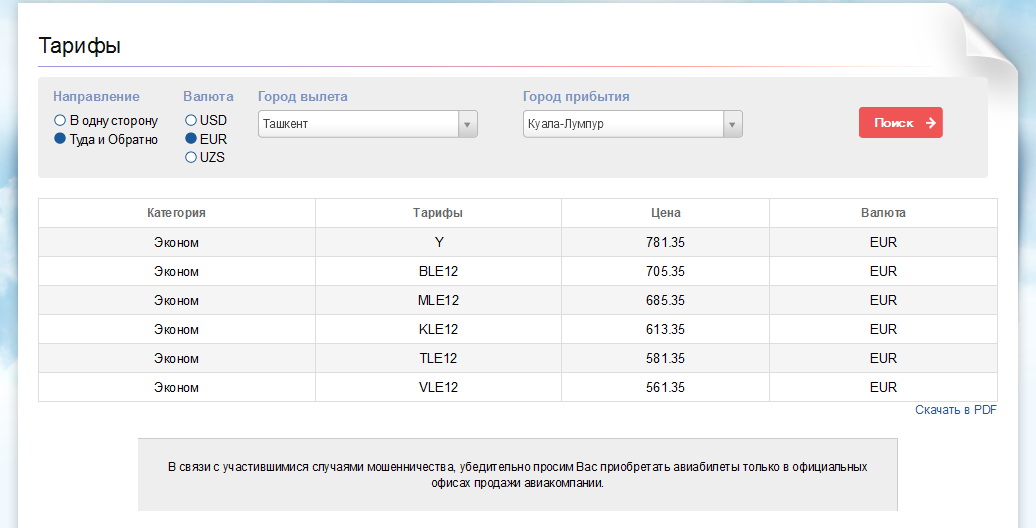Click the Цена column header
Image resolution: width=1036 pixels, height=528 pixels.
click(x=665, y=213)
